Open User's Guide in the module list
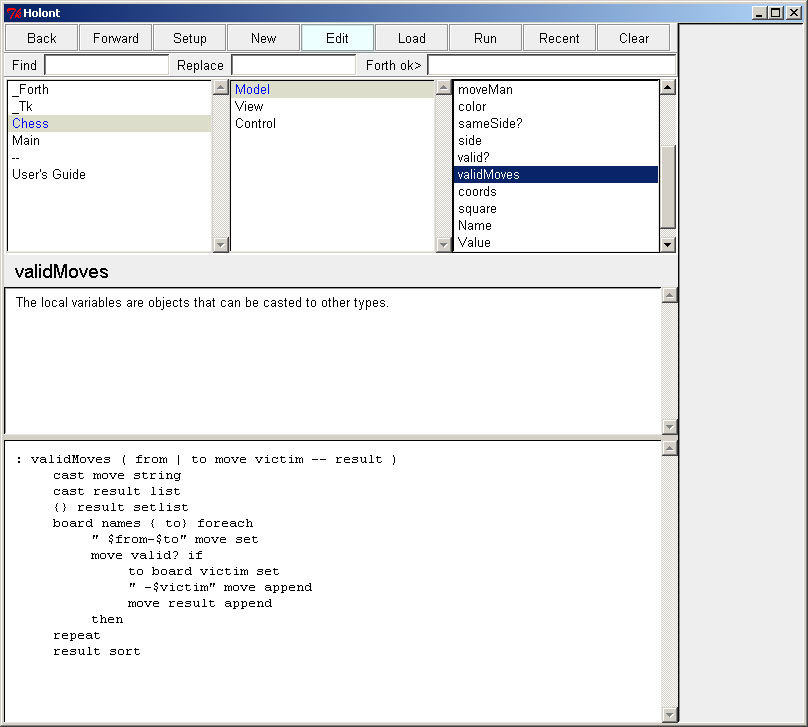The image size is (808, 727). point(49,175)
